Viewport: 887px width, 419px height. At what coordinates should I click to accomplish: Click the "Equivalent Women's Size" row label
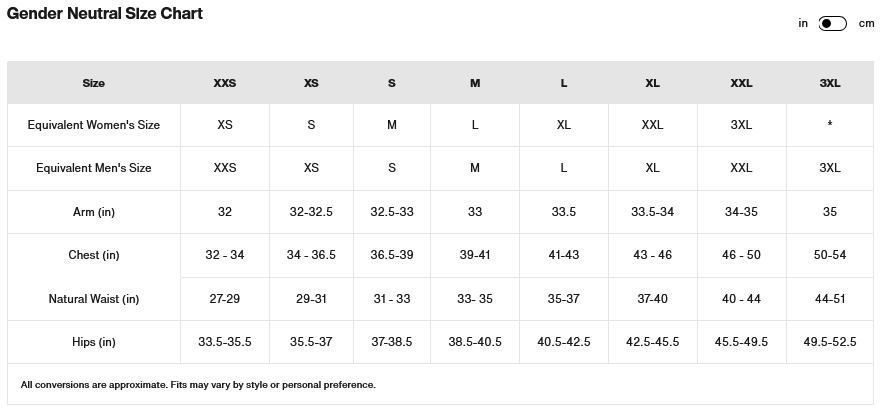tap(94, 125)
